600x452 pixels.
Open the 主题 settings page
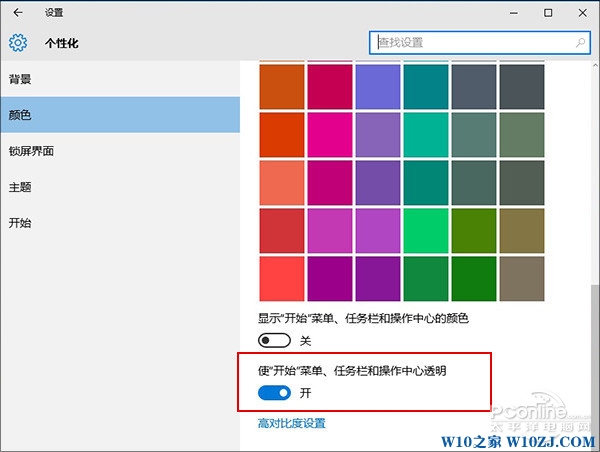click(120, 187)
